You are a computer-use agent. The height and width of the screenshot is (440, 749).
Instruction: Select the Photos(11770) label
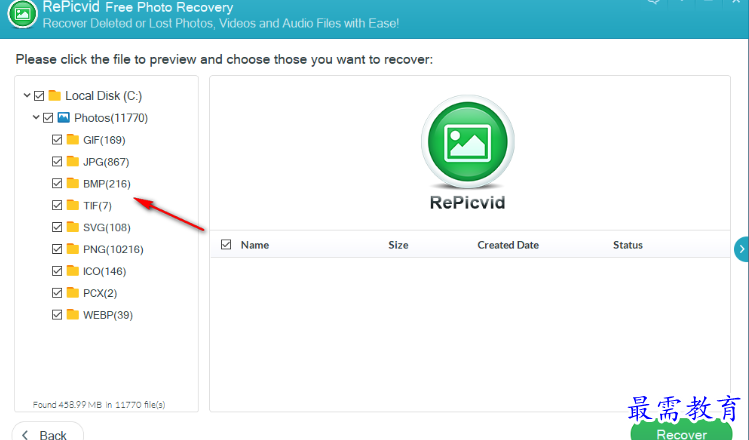tap(111, 118)
